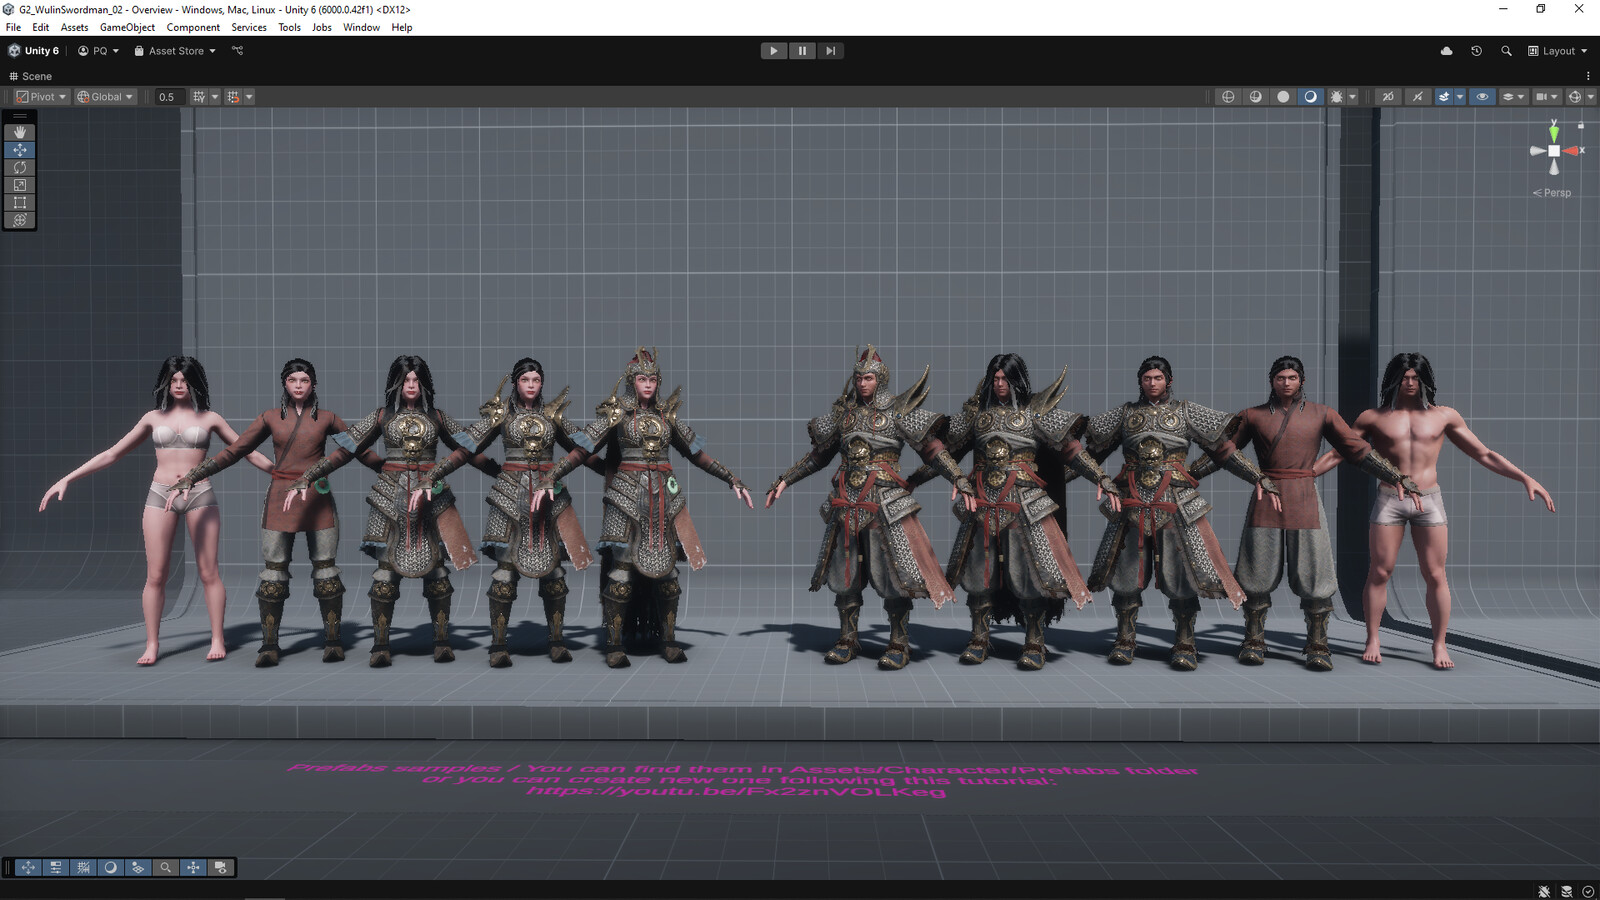Open Unity cloud services
The image size is (1600, 900).
point(1446,51)
